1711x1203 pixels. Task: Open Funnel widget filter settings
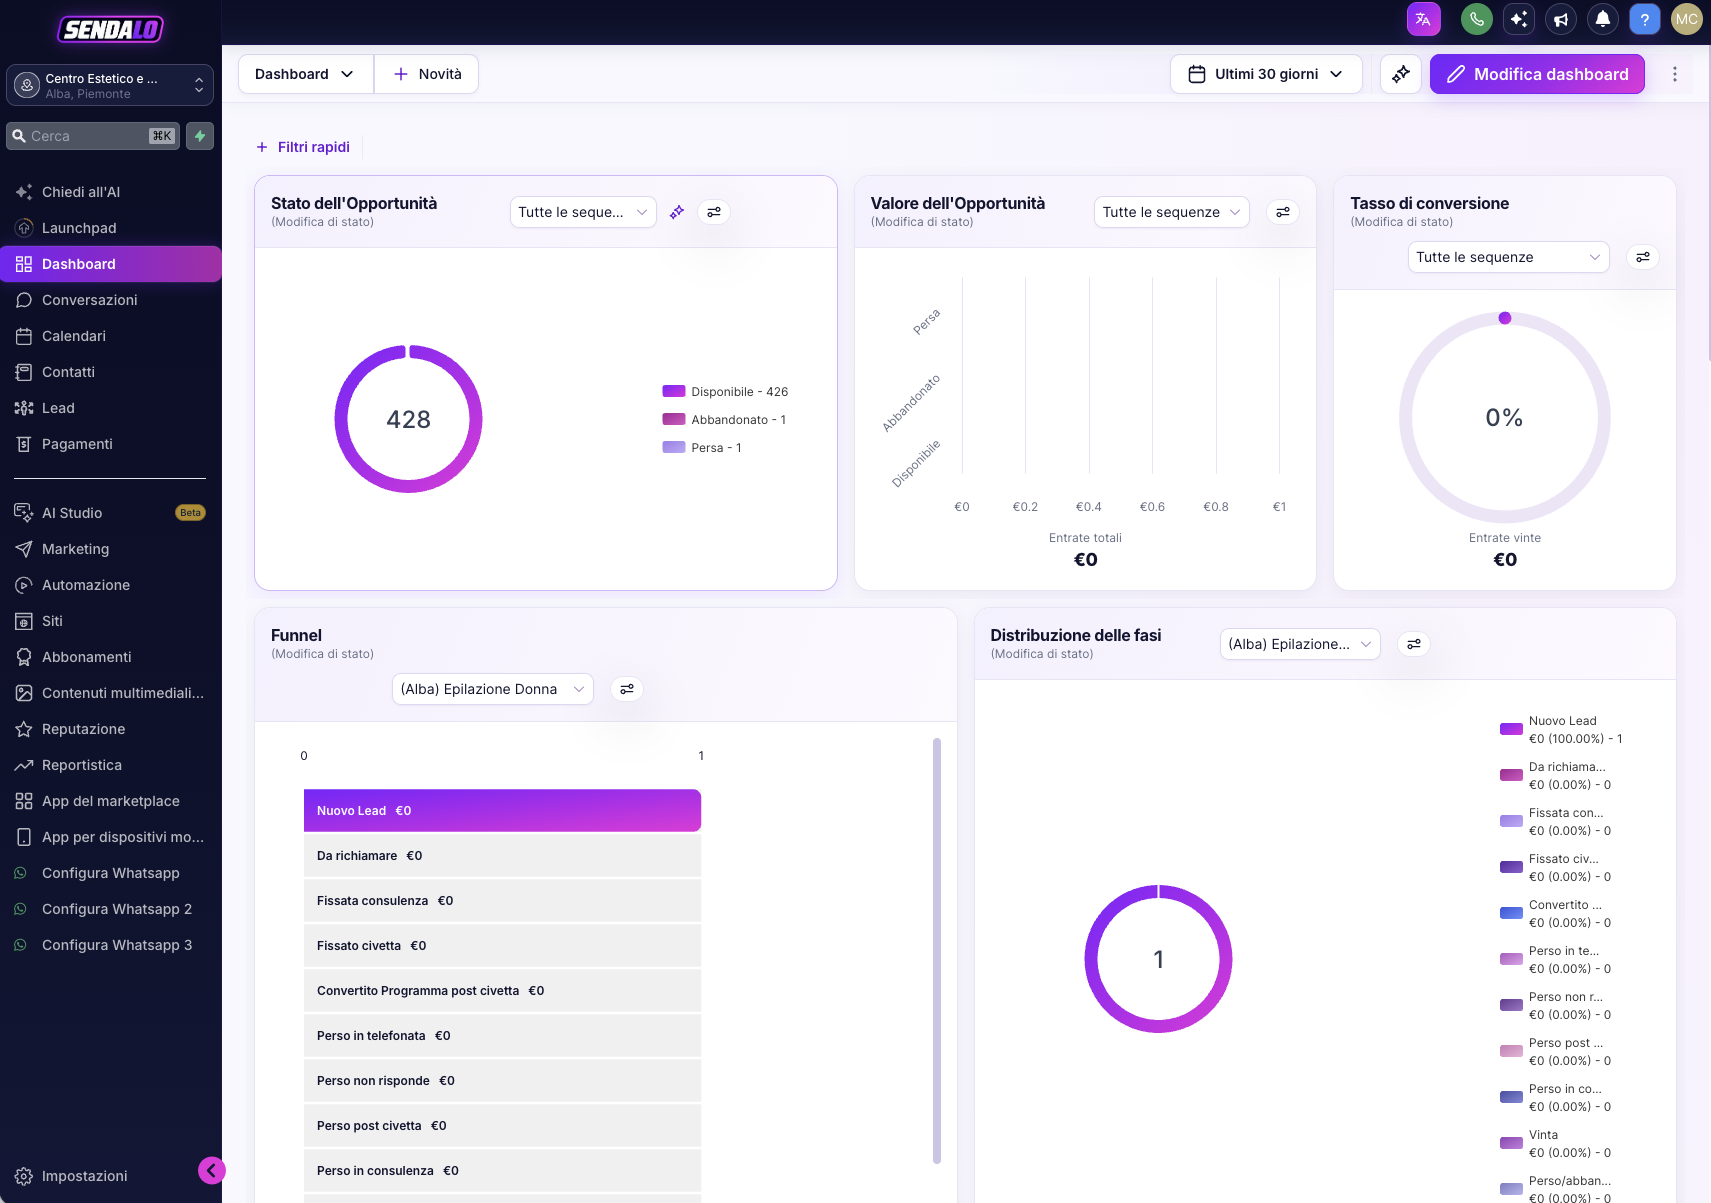[x=627, y=689]
